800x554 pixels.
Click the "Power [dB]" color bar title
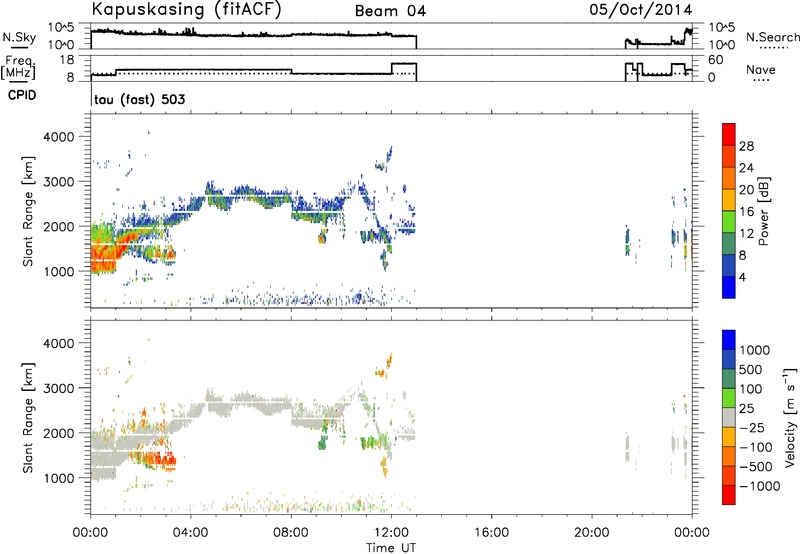(x=763, y=211)
